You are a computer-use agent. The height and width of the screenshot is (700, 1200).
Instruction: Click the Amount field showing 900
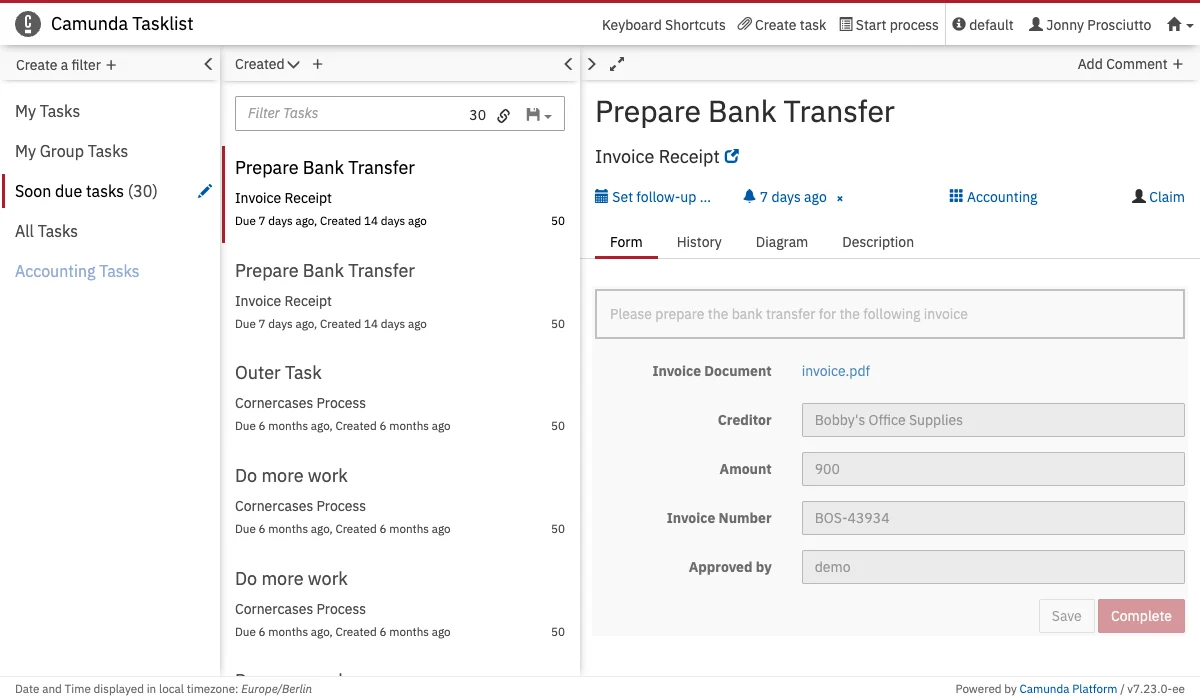coord(993,469)
